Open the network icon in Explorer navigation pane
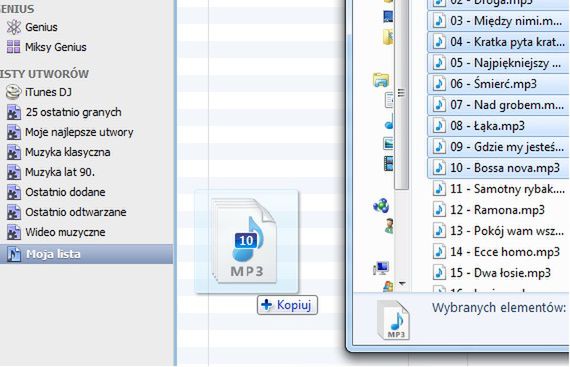This screenshot has height=367, width=570. [x=381, y=206]
